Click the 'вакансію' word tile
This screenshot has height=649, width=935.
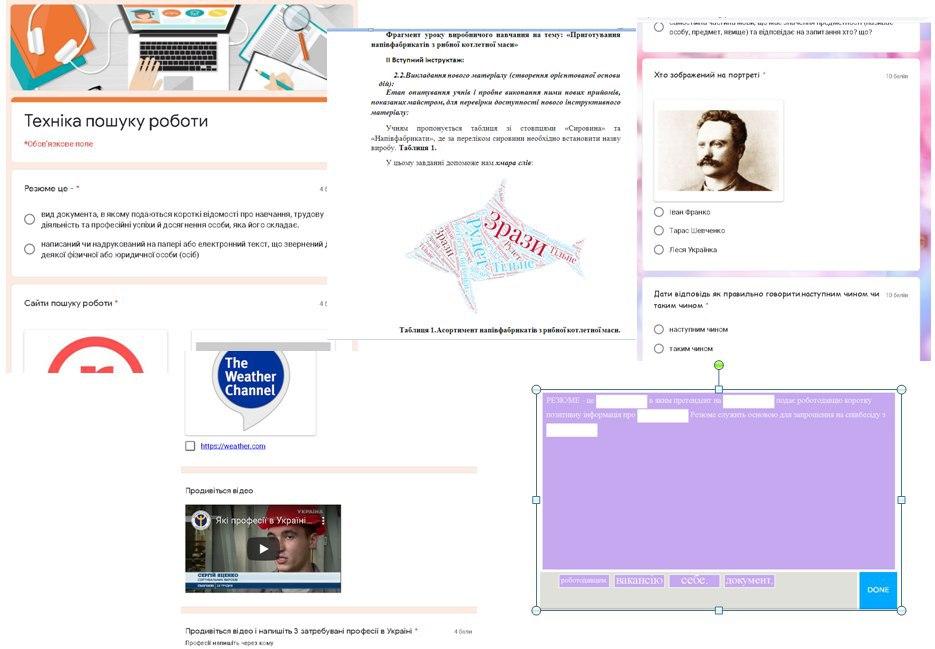pos(639,580)
